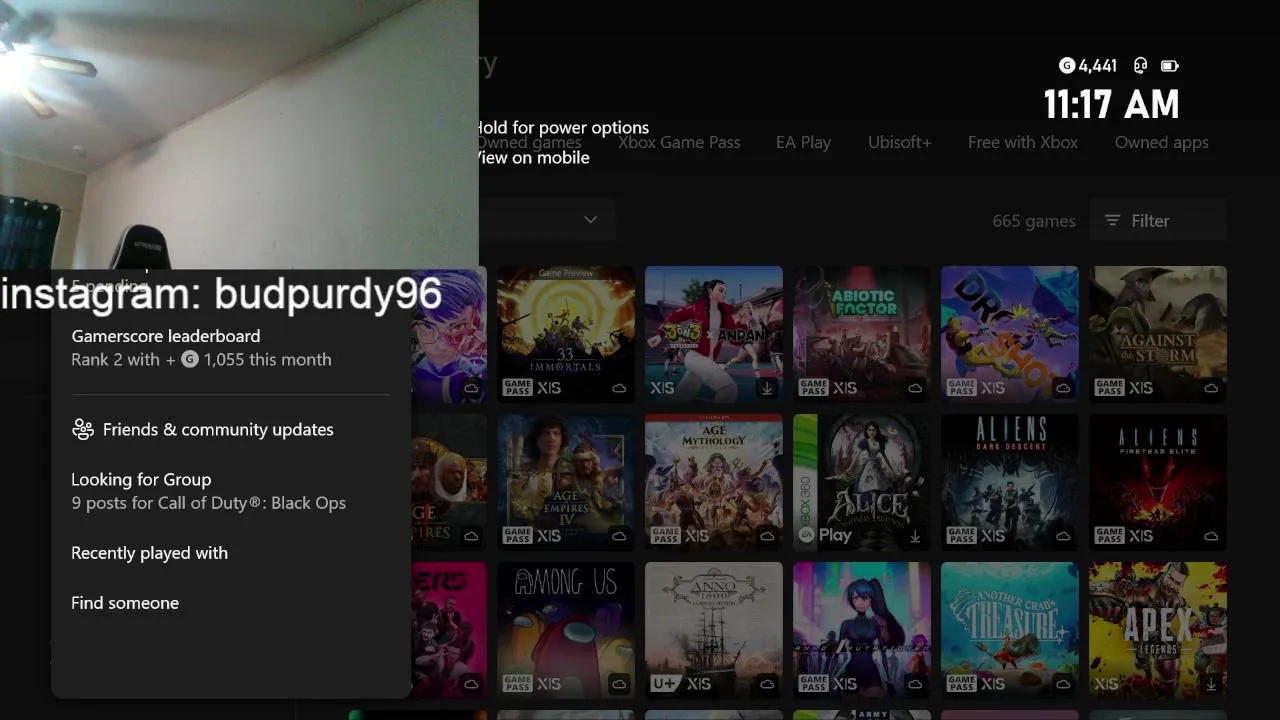Click the cloud icon on Abiotic Factor
Screen dimensions: 1280x720
point(915,388)
